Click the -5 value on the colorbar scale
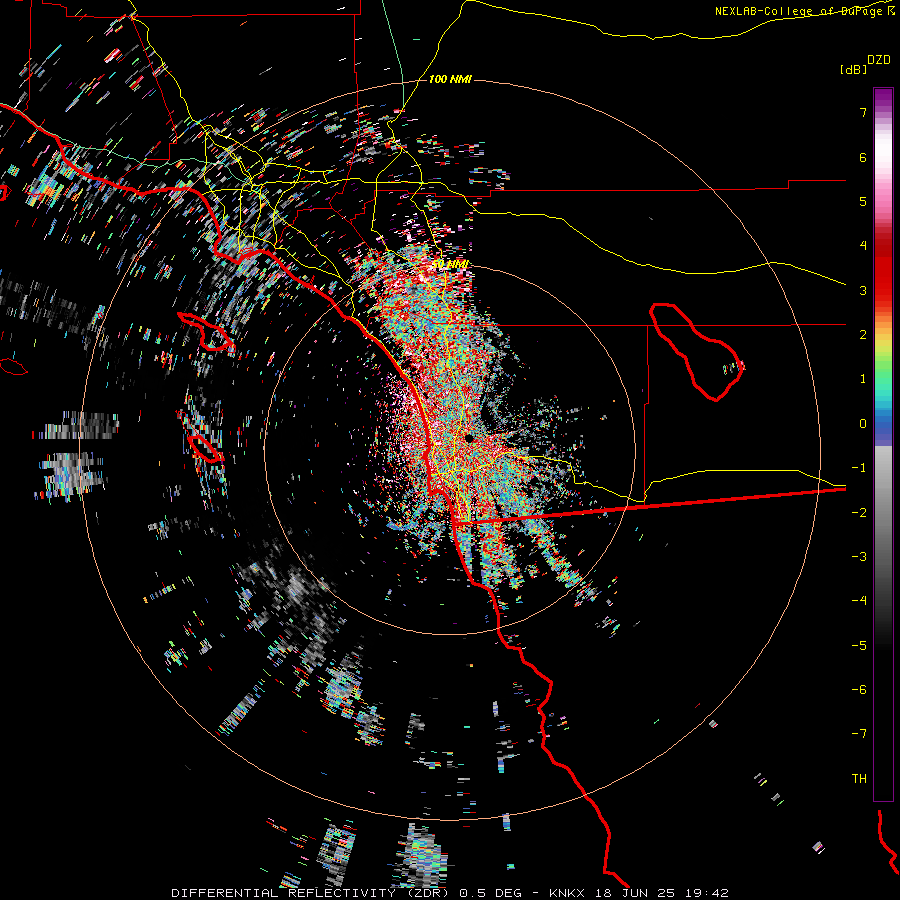 (859, 646)
